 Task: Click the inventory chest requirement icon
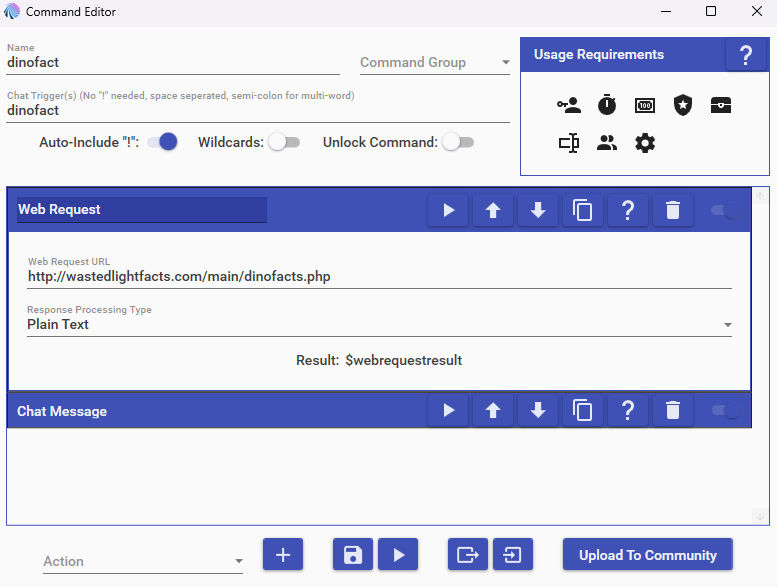(x=721, y=105)
